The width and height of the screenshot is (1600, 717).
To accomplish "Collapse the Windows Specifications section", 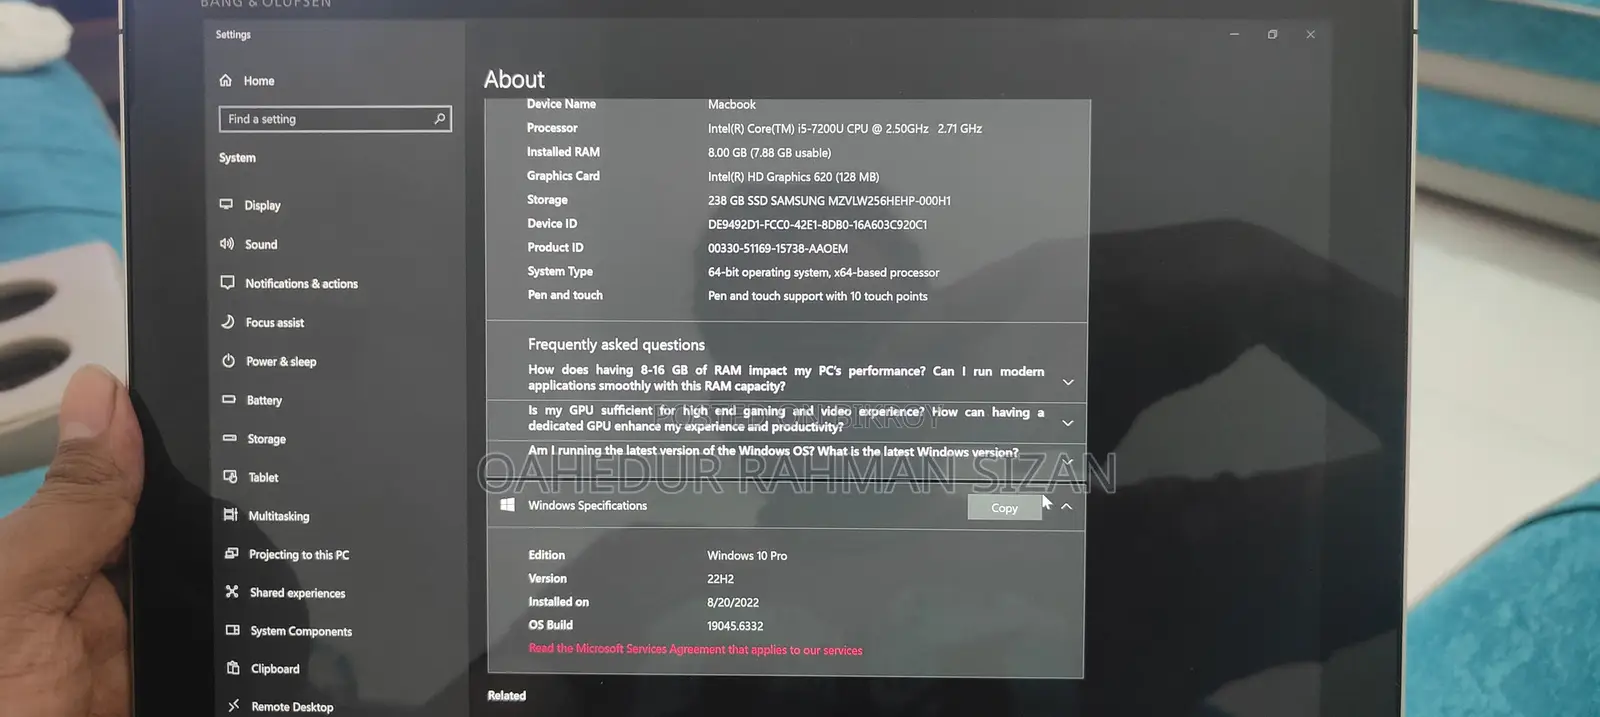I will (x=1066, y=507).
